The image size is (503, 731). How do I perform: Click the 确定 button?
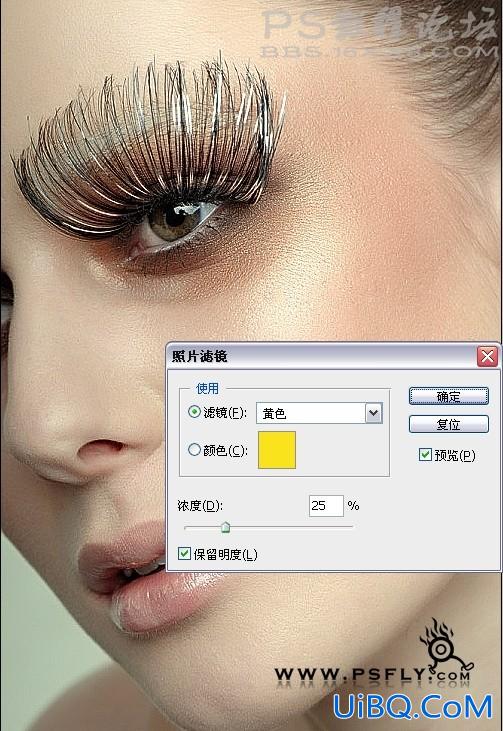coord(448,396)
